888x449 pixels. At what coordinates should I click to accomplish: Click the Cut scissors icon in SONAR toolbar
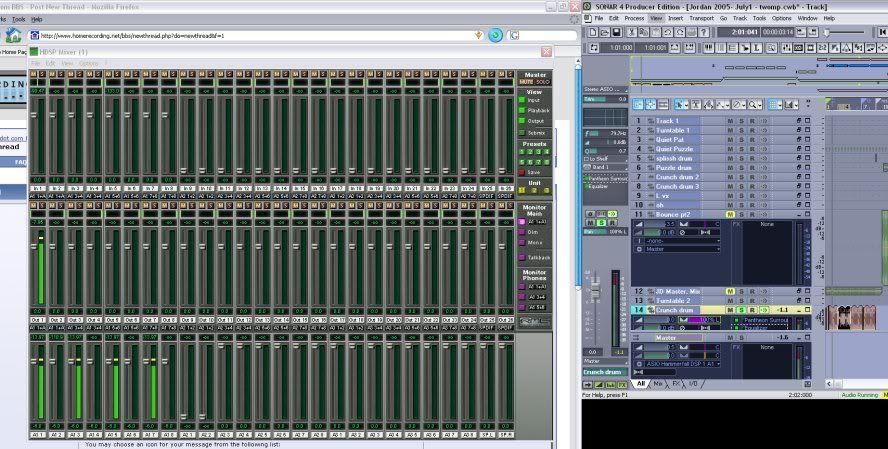[631, 33]
